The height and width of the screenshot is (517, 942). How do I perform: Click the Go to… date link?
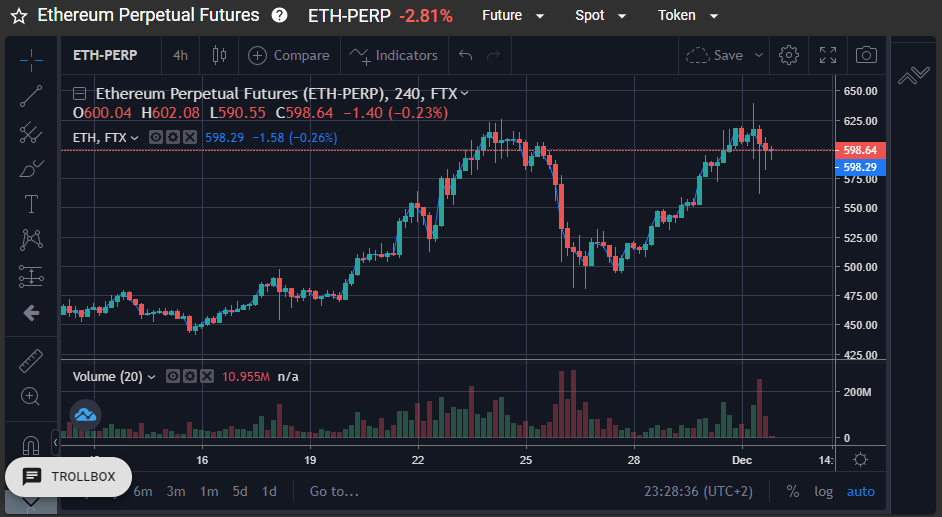pyautogui.click(x=334, y=491)
